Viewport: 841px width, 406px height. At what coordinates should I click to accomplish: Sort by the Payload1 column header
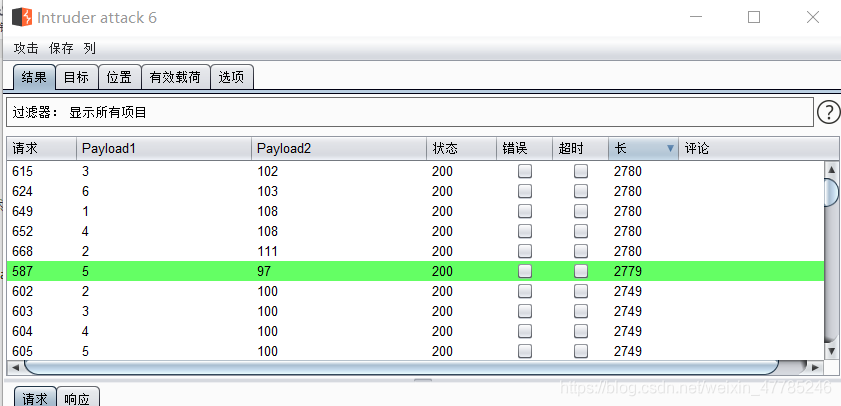point(164,149)
